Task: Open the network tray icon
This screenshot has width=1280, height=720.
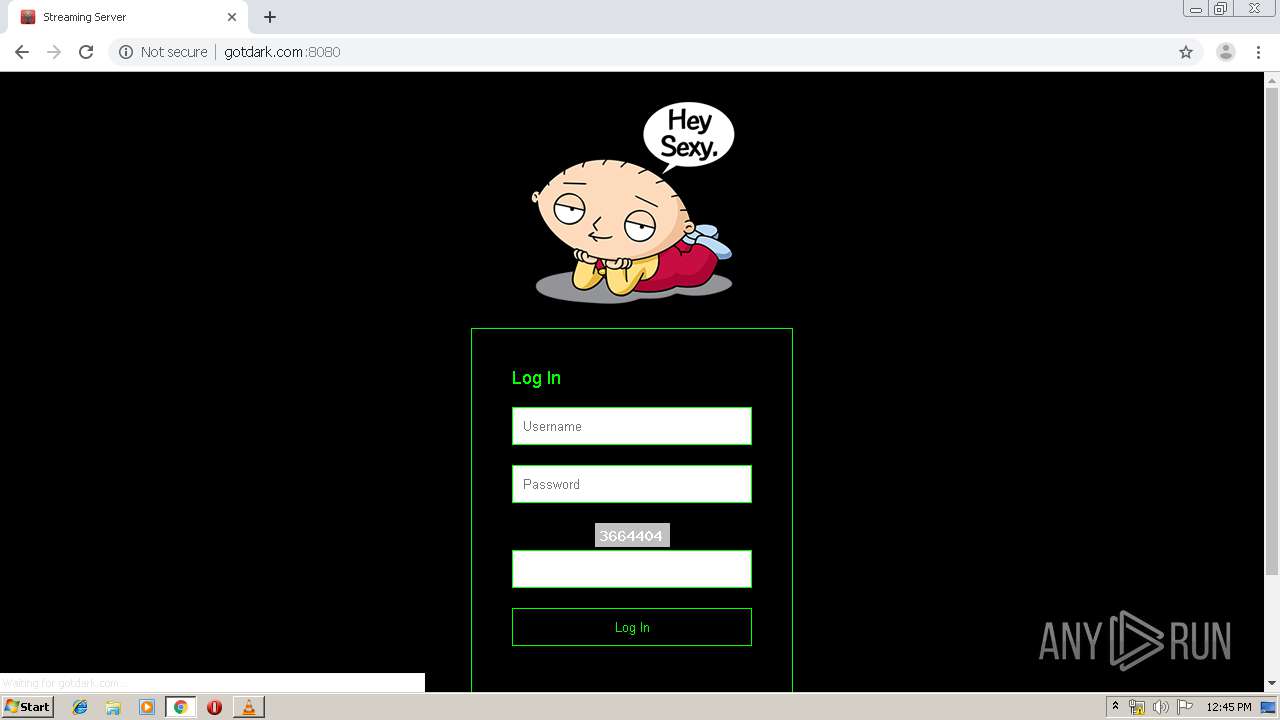Action: [1137, 707]
